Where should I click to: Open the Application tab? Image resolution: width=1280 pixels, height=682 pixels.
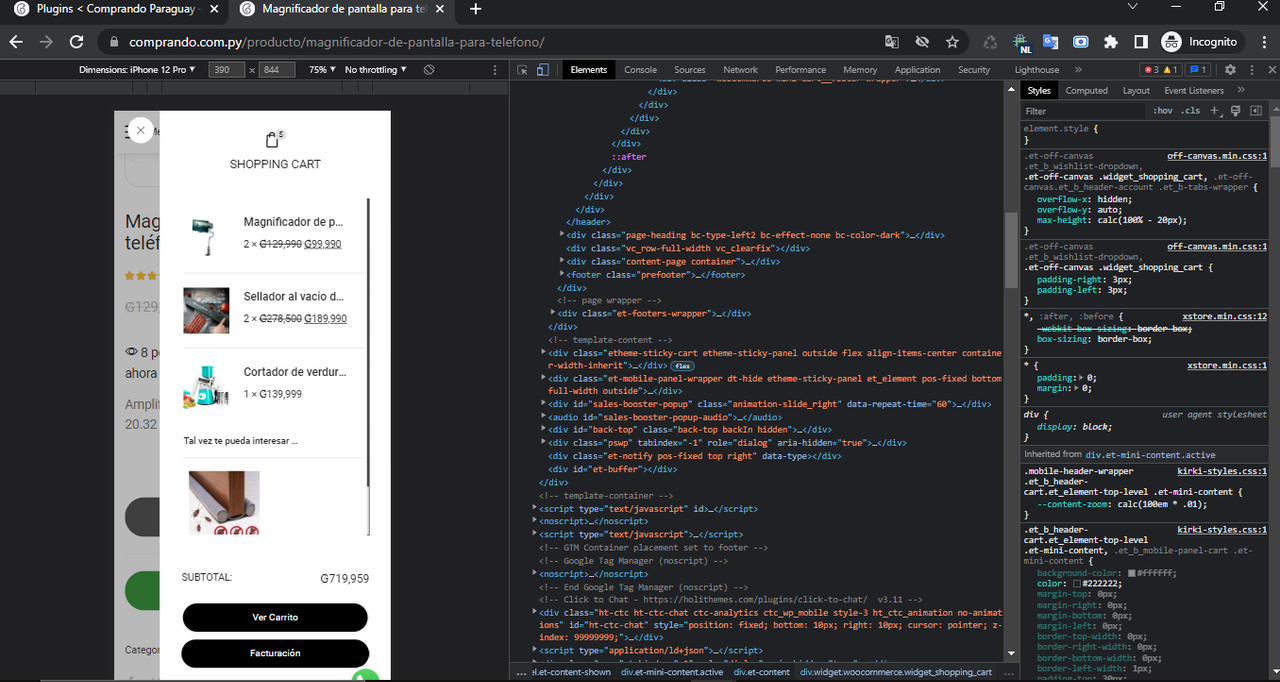(x=917, y=70)
